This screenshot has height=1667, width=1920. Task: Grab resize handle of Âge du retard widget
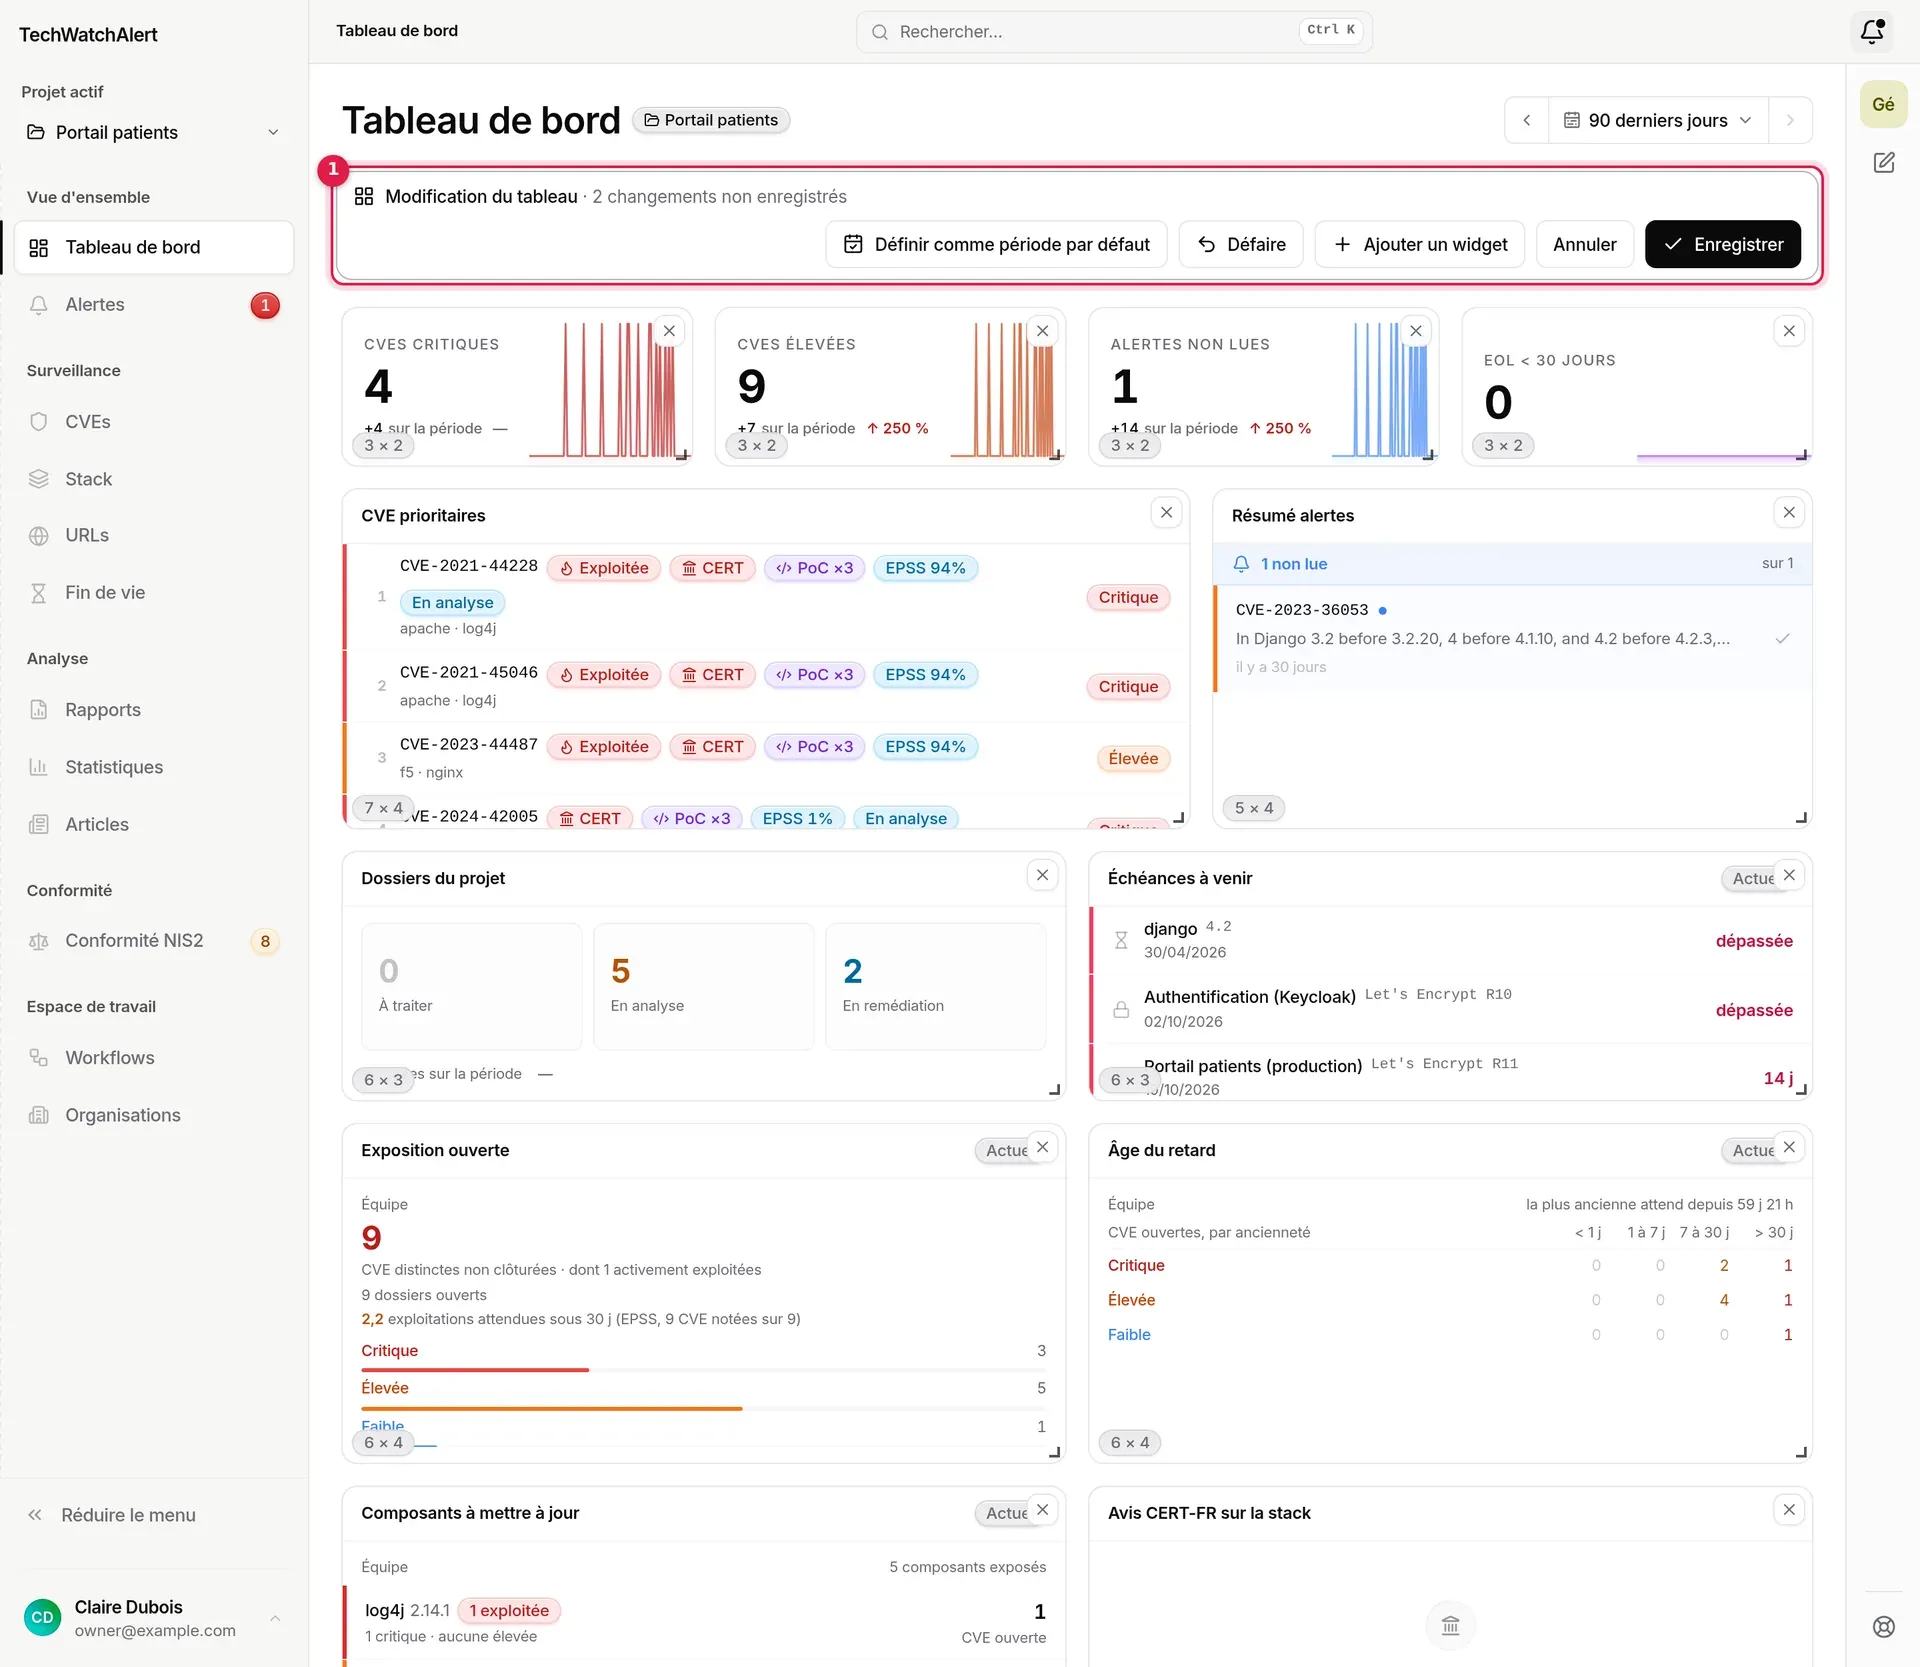[1801, 1452]
